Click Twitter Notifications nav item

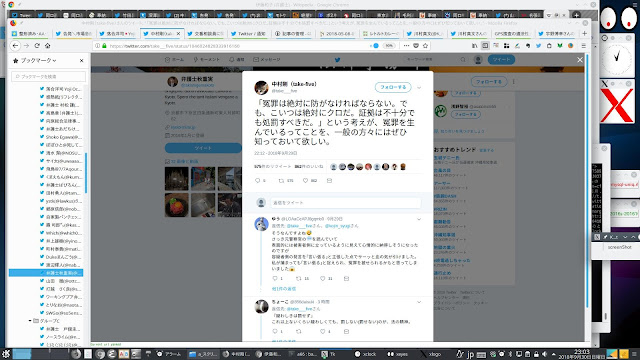[237, 60]
